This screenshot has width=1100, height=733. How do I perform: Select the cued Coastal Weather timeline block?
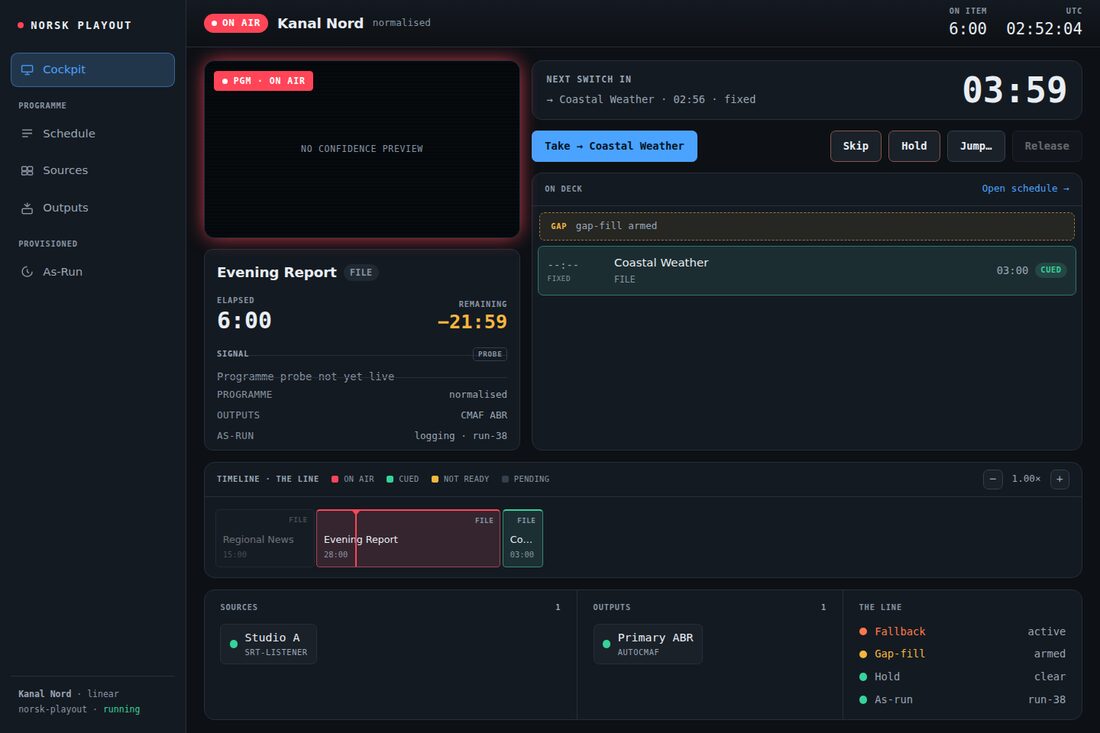(x=523, y=538)
